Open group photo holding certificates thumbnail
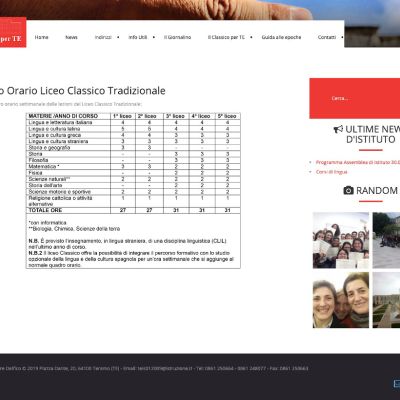 pyautogui.click(x=341, y=240)
